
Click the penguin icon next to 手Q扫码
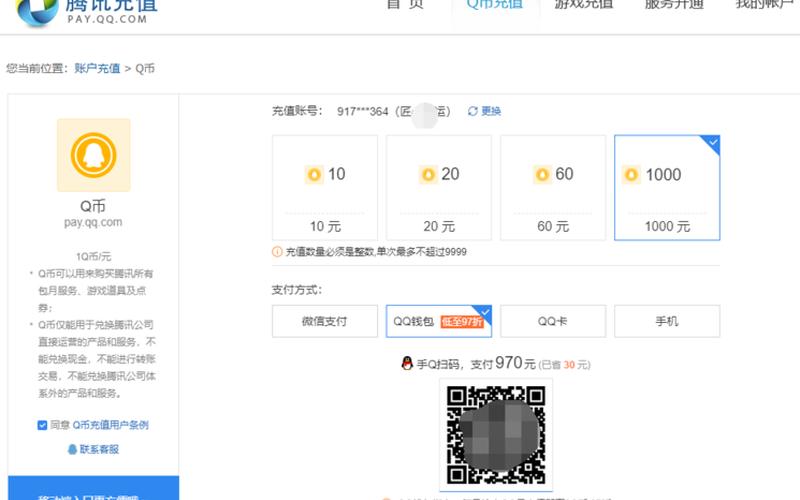point(407,363)
